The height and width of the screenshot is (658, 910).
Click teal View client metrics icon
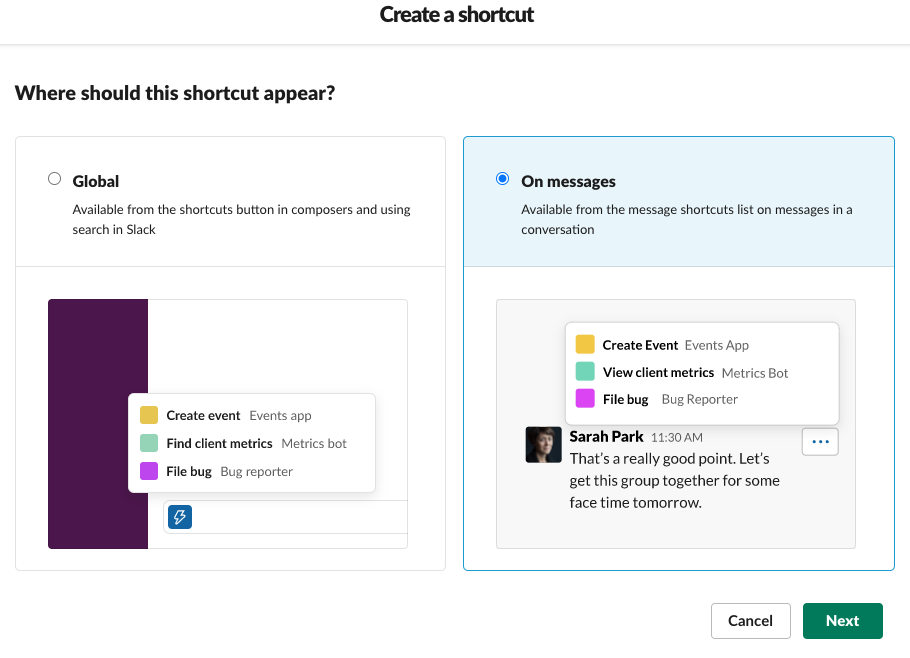[x=585, y=372]
